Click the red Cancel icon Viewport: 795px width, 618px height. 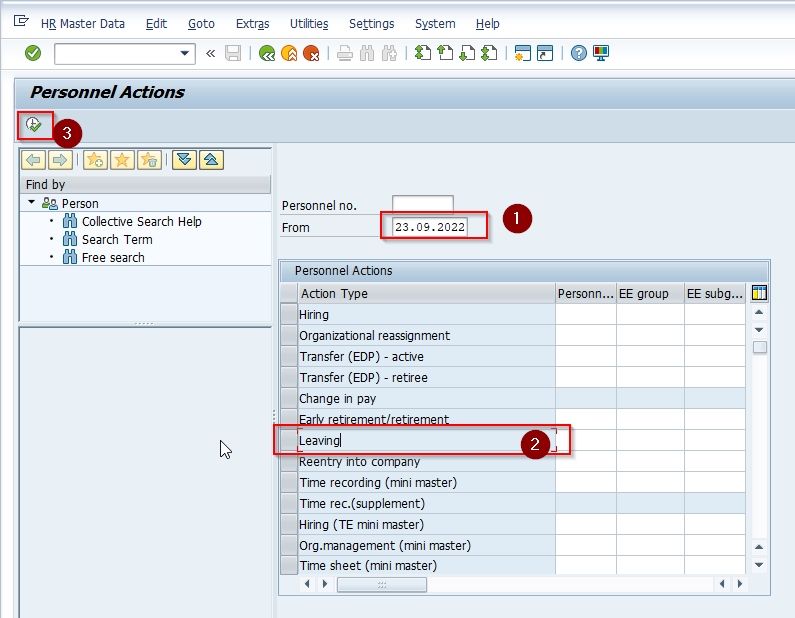coord(311,53)
